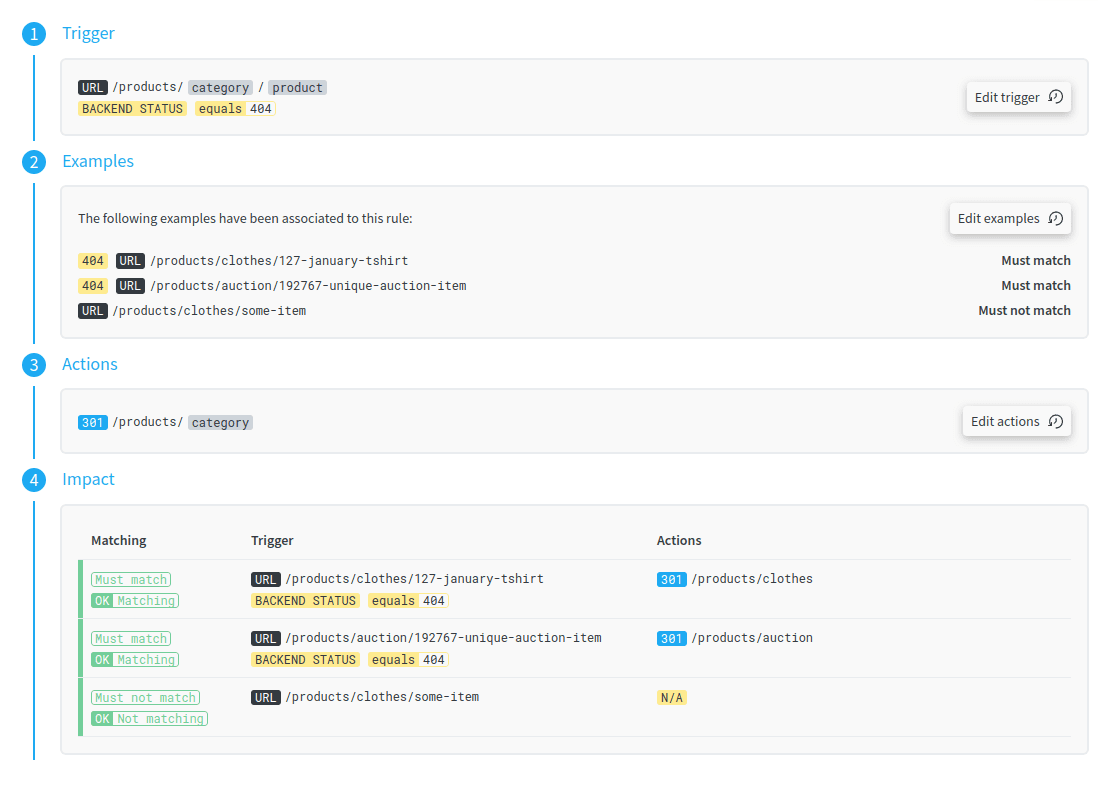Open the equals operator selector
The width and height of the screenshot is (1109, 787).
[x=221, y=108]
